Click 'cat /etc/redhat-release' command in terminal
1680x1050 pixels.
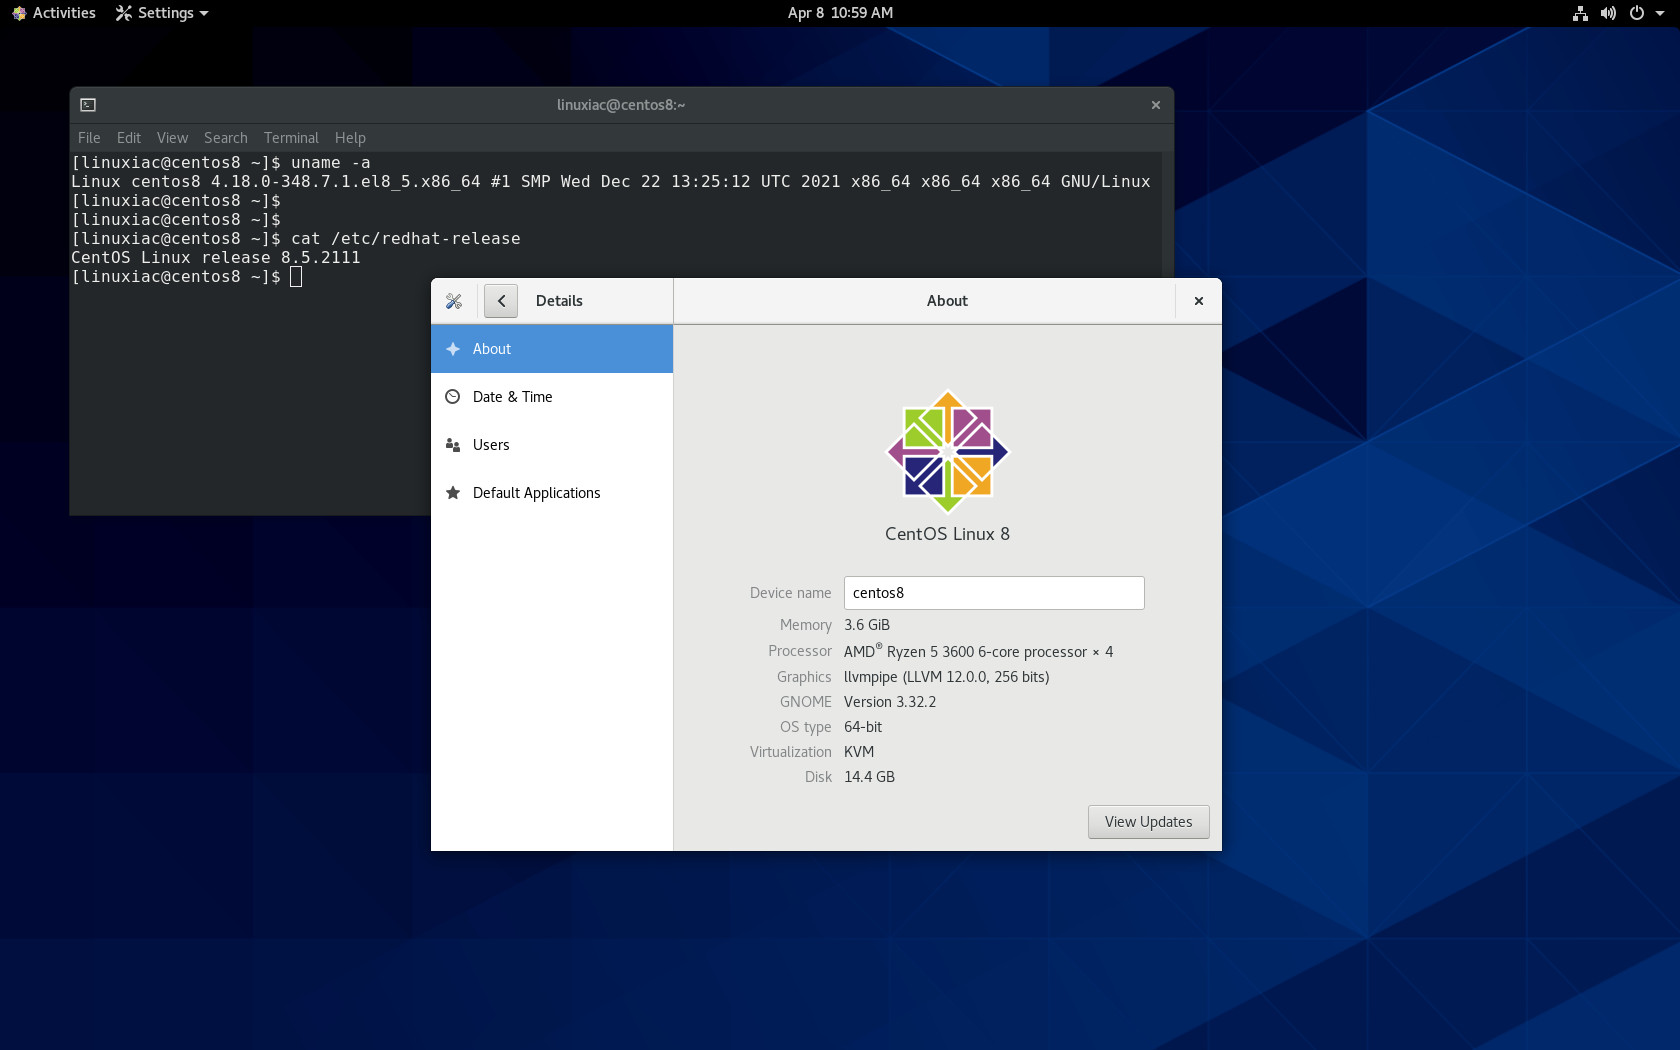click(x=406, y=239)
